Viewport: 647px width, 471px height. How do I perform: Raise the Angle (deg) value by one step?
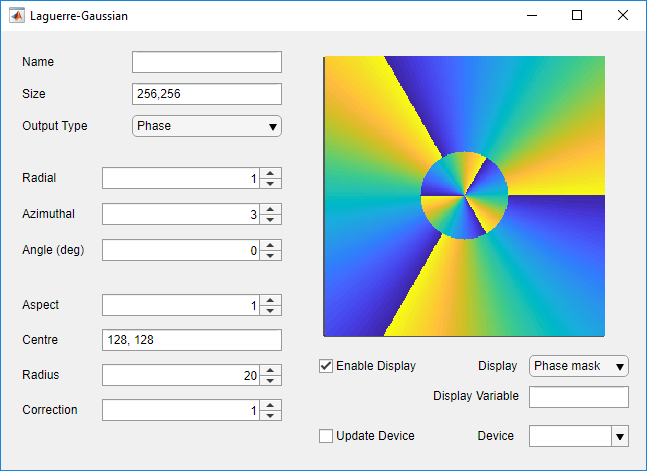pyautogui.click(x=271, y=245)
